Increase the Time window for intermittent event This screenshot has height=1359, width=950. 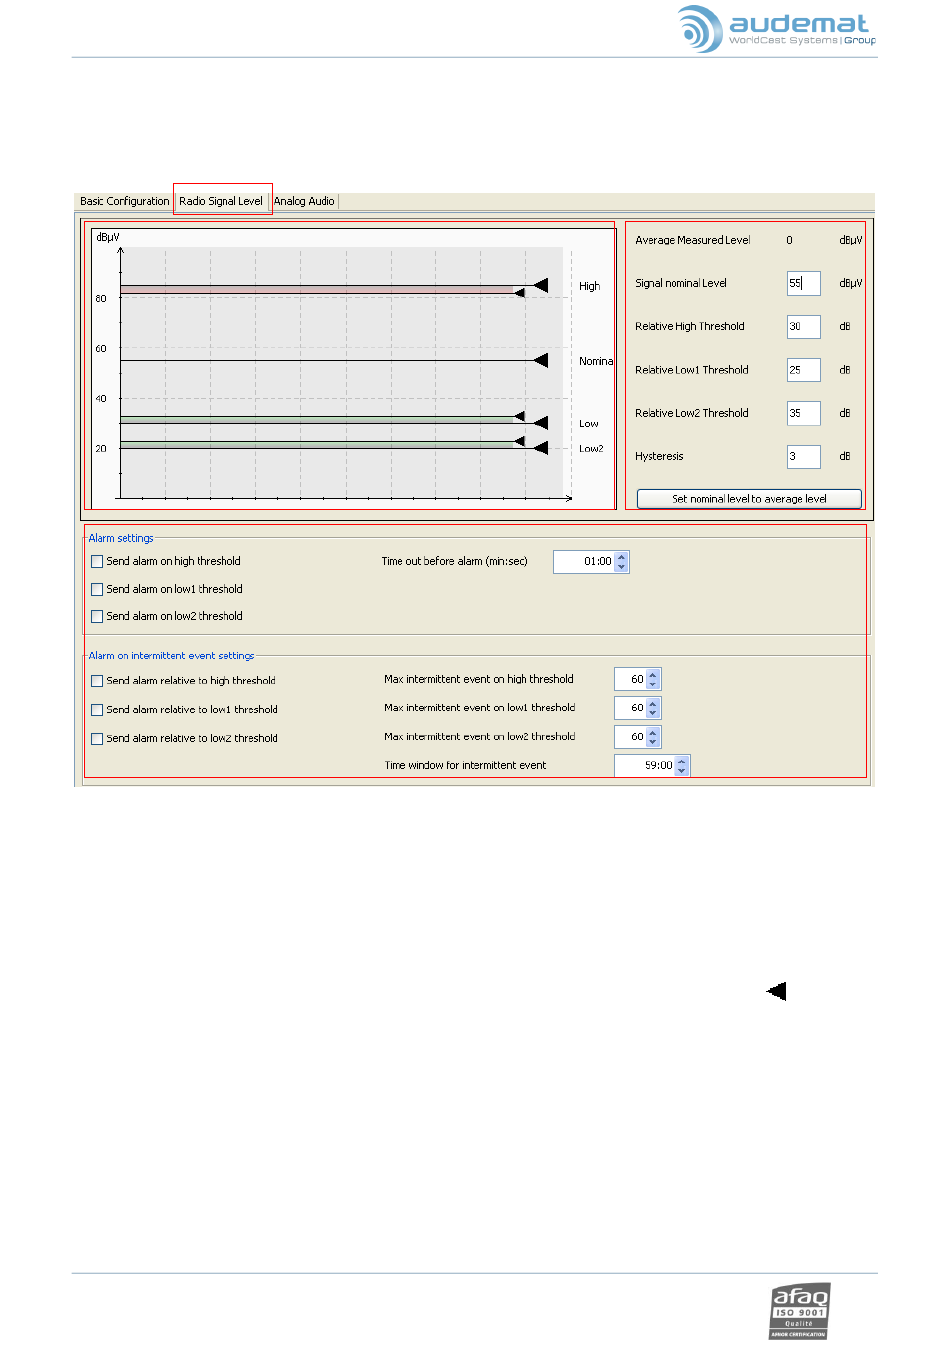pos(682,761)
